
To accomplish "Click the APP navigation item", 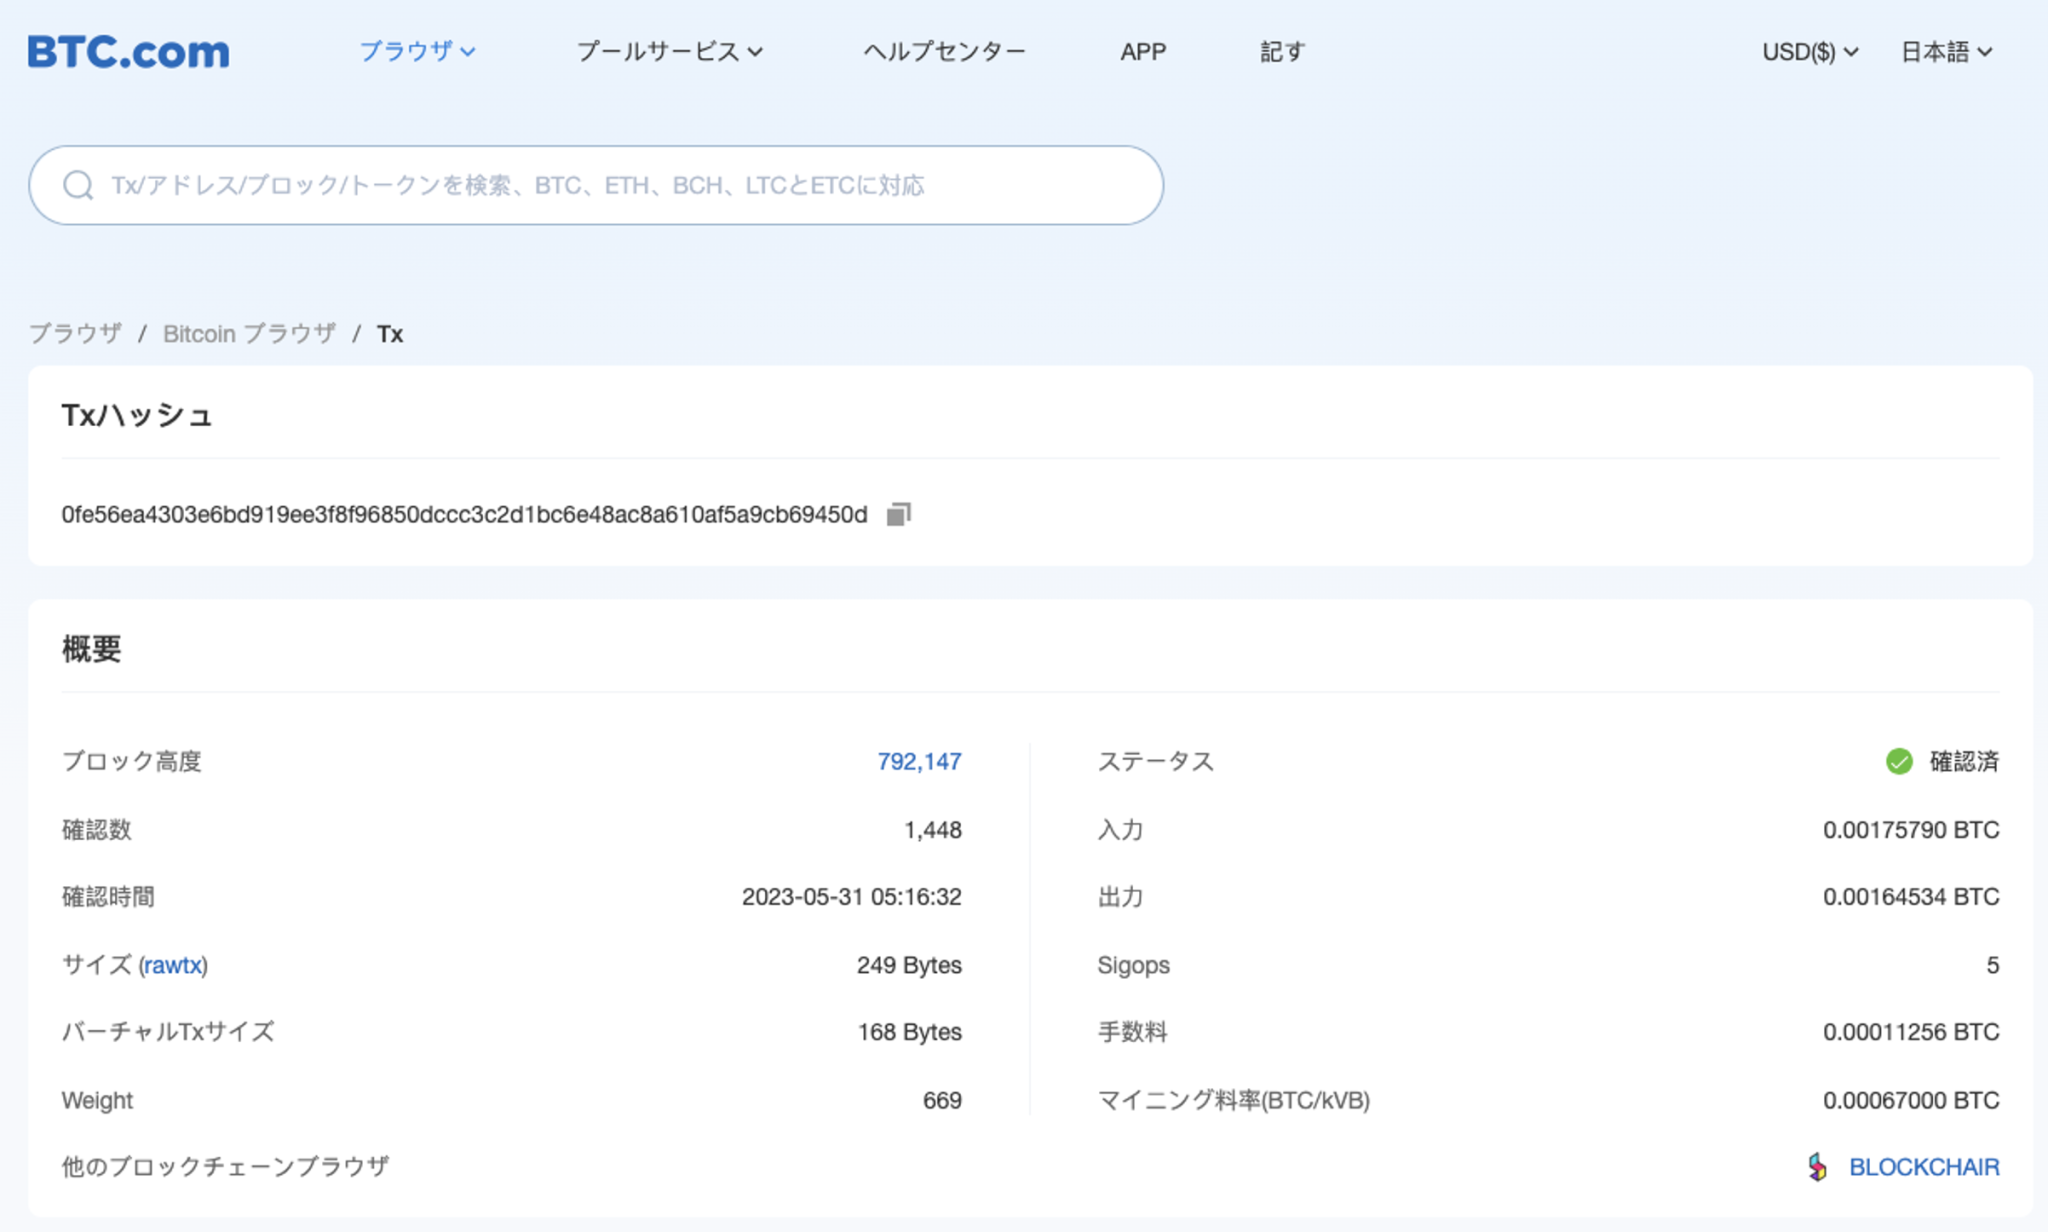I will [x=1143, y=51].
